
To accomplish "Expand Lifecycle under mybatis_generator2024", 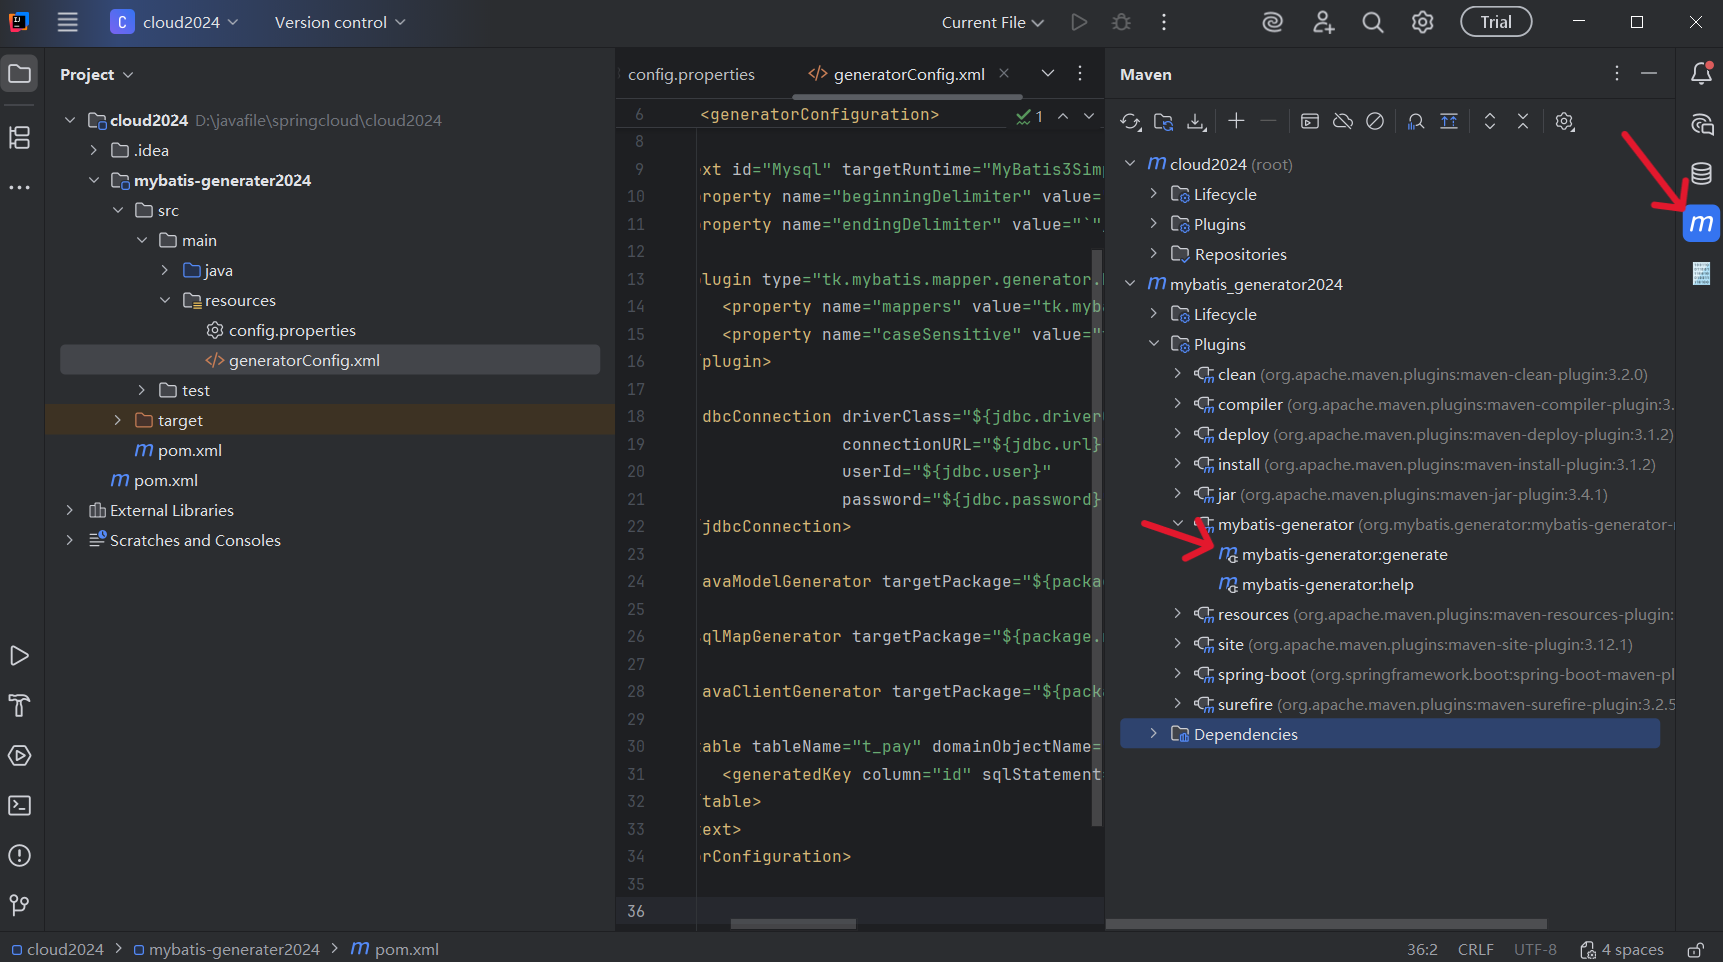I will [x=1153, y=314].
